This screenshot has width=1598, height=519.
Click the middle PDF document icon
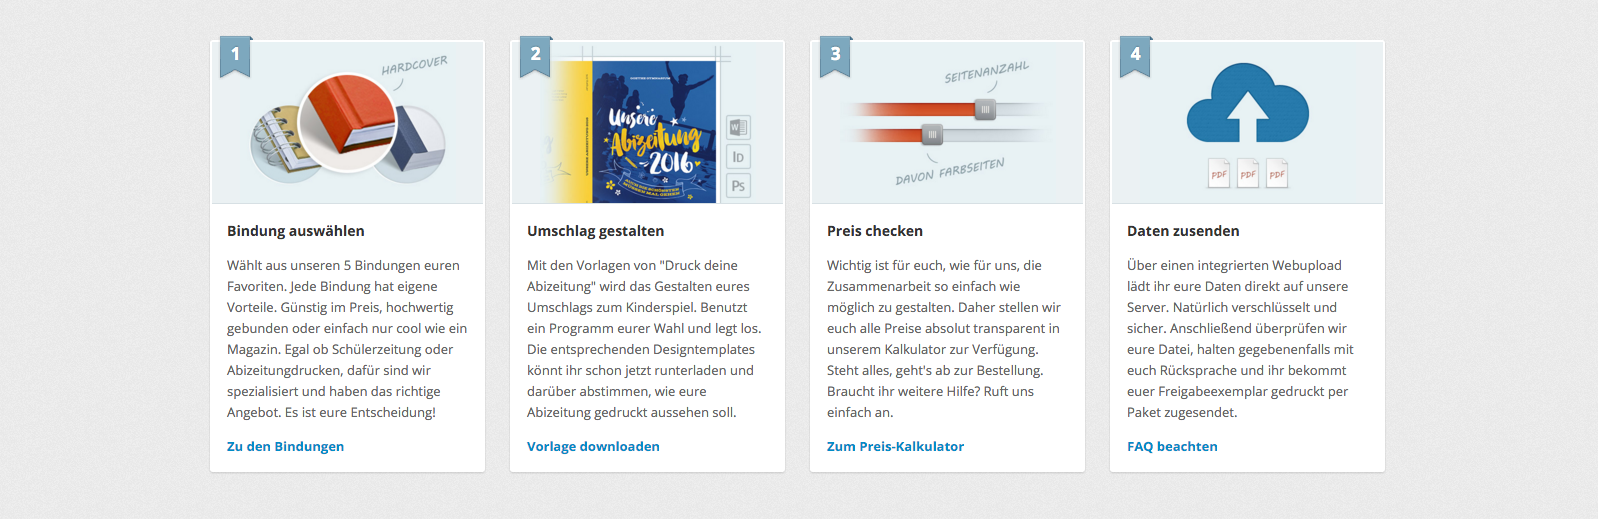tap(1248, 173)
